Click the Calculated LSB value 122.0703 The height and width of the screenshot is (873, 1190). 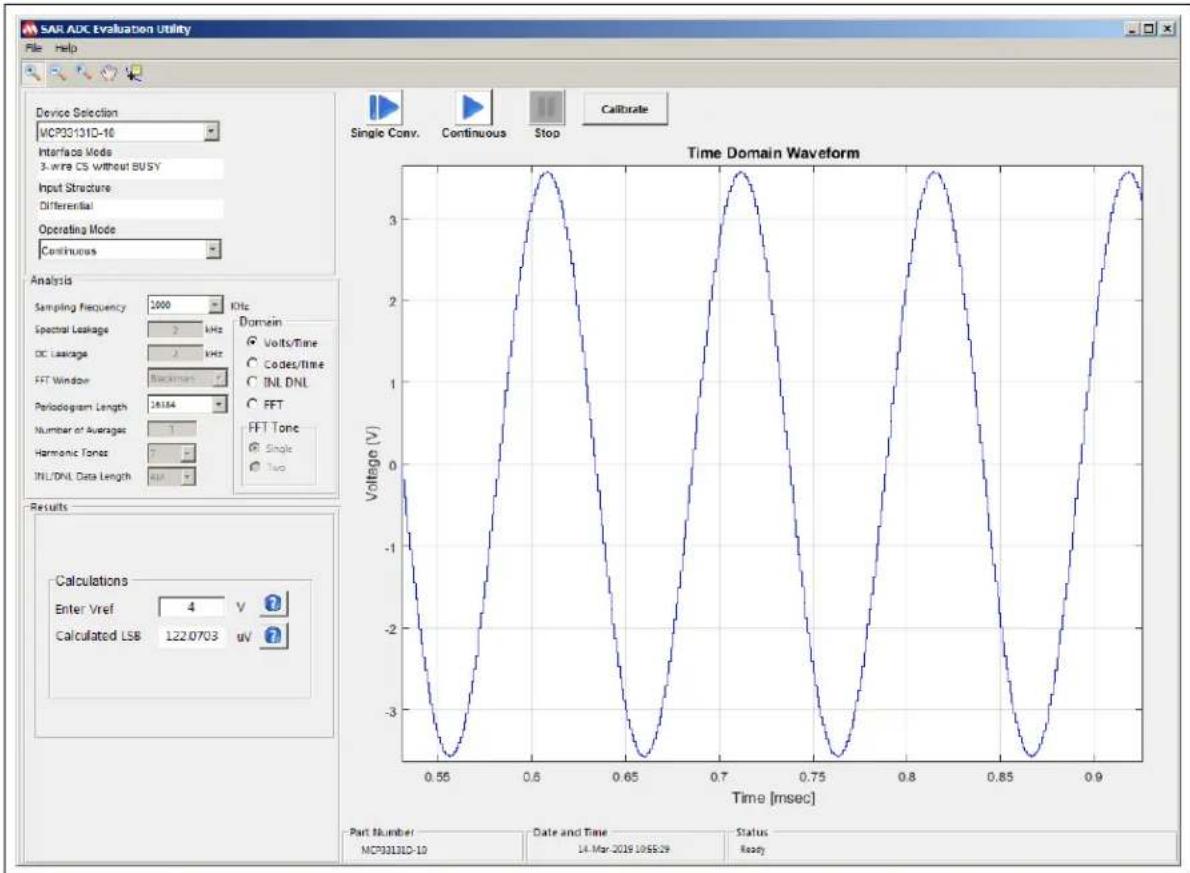191,636
